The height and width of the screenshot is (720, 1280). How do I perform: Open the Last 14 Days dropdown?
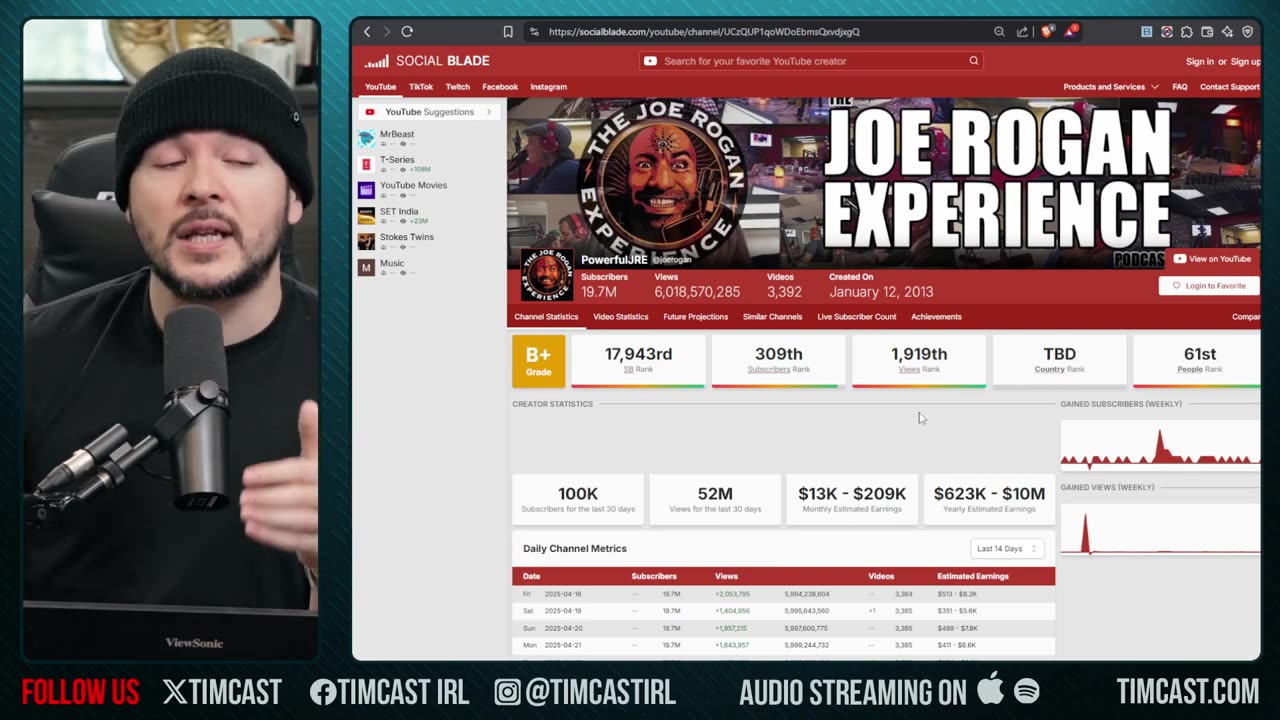pyautogui.click(x=1007, y=548)
